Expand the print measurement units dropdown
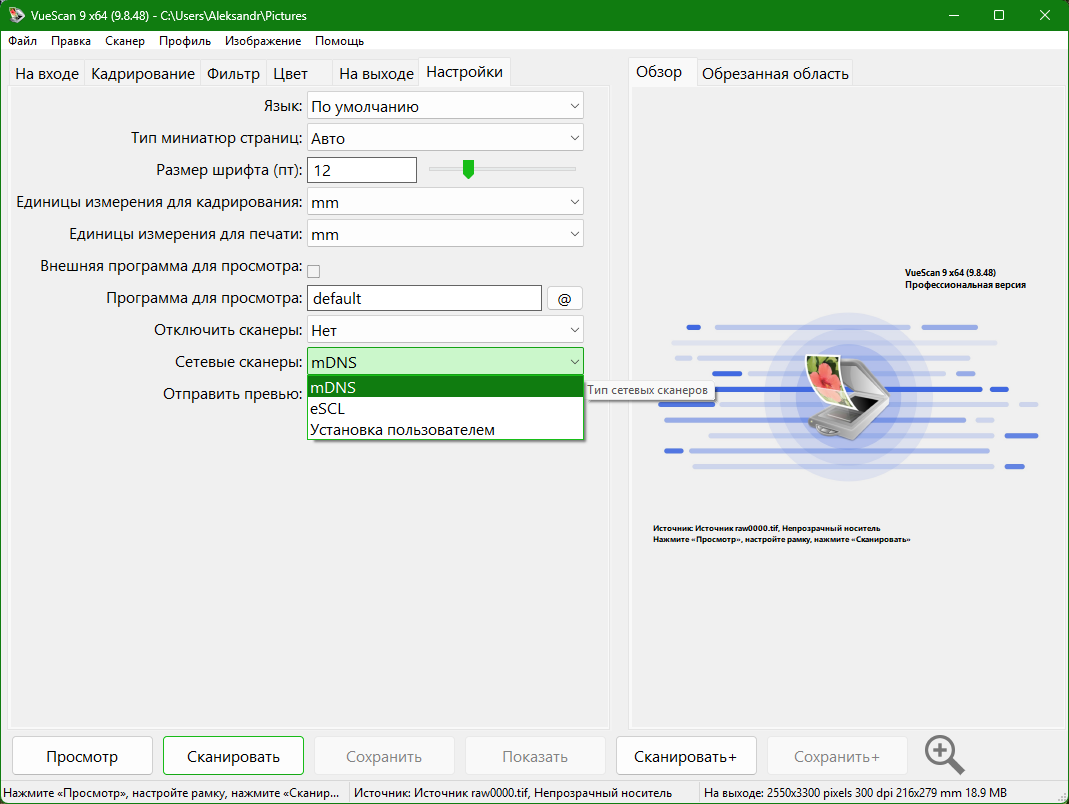1069x804 pixels. [445, 234]
